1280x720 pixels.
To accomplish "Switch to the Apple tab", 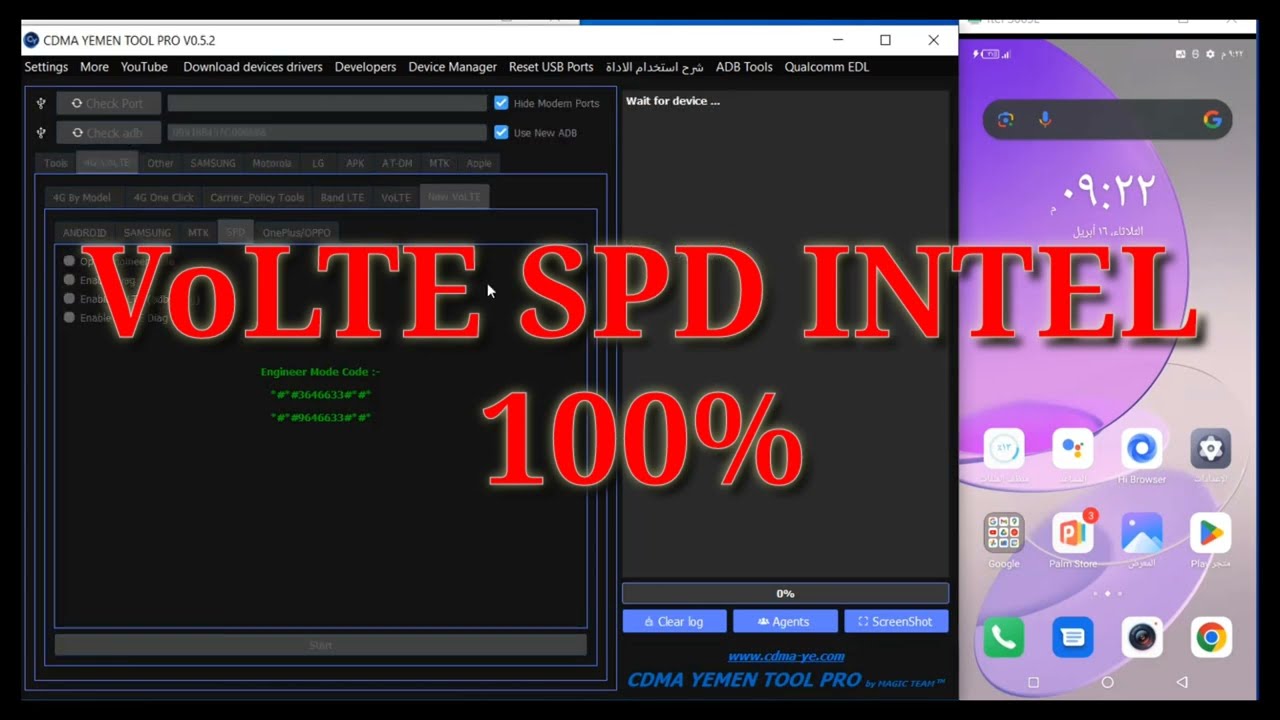I will pos(479,163).
